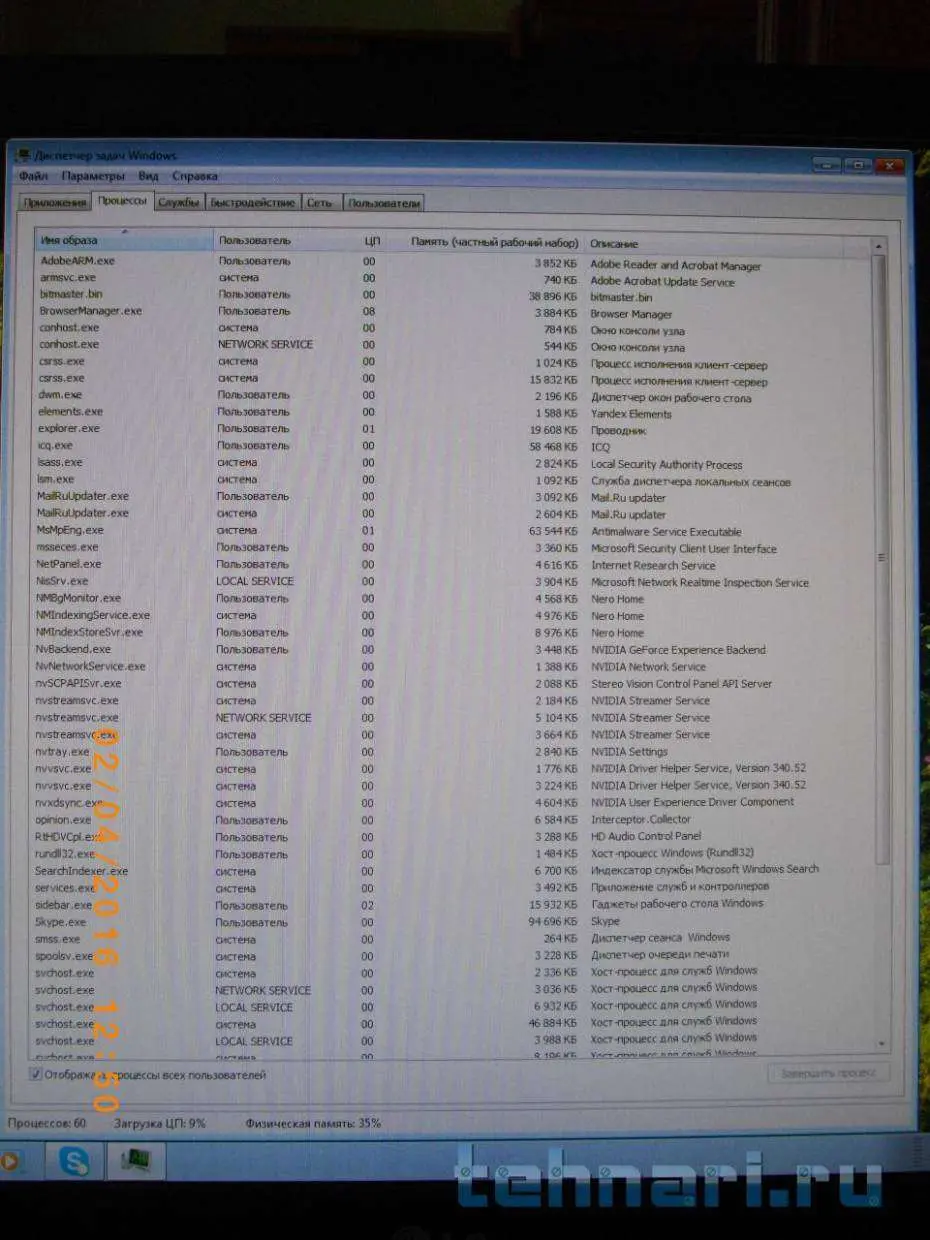Select the Процессы tab
This screenshot has height=1240, width=930.
point(121,201)
